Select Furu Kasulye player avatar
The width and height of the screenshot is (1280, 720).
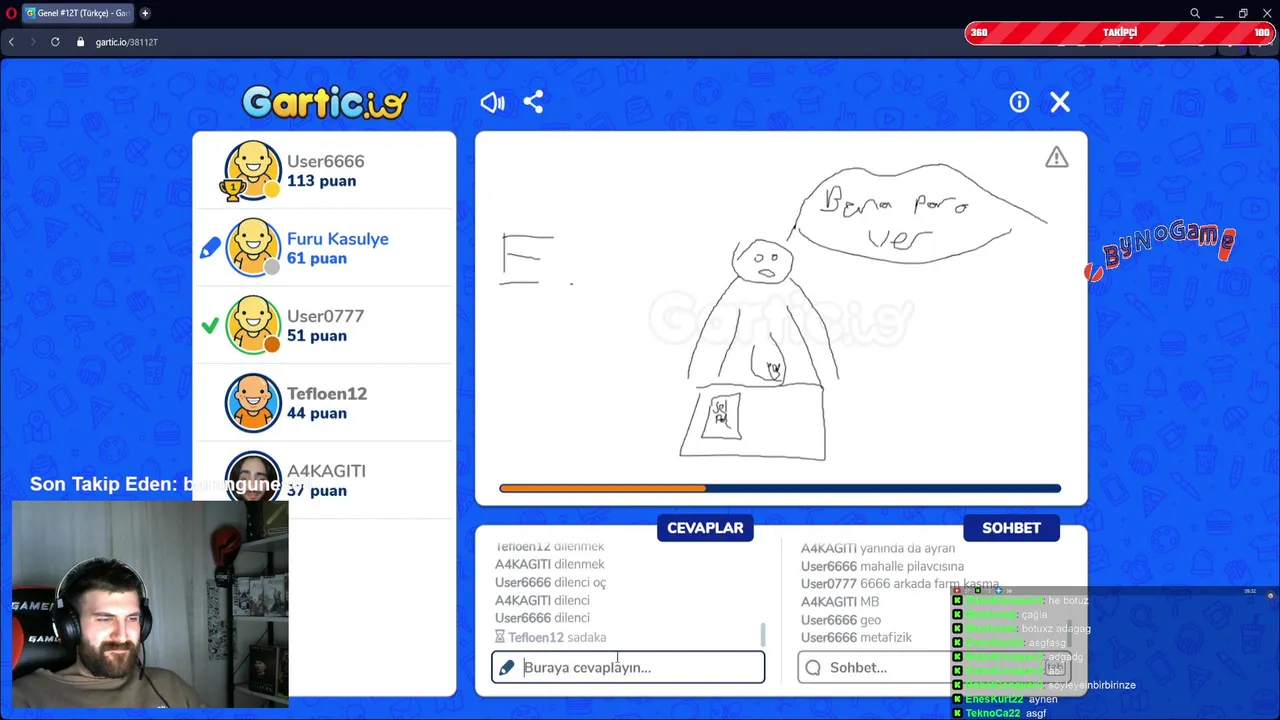pyautogui.click(x=252, y=247)
